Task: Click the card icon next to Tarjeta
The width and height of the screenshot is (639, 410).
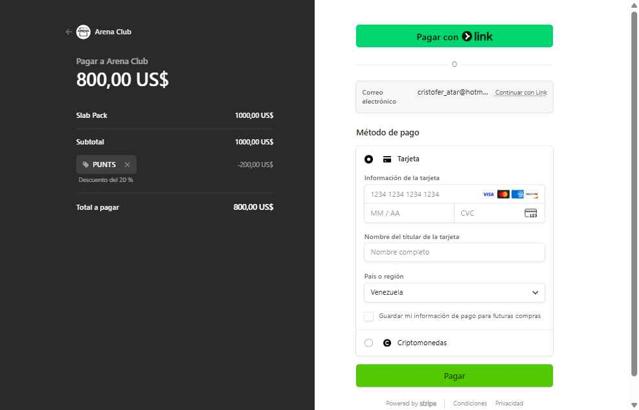Action: click(x=387, y=159)
